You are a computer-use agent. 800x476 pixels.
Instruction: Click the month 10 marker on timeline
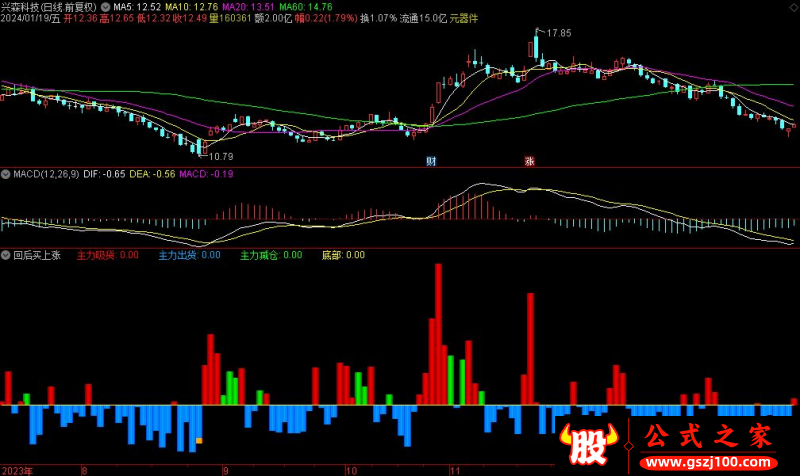(x=351, y=471)
